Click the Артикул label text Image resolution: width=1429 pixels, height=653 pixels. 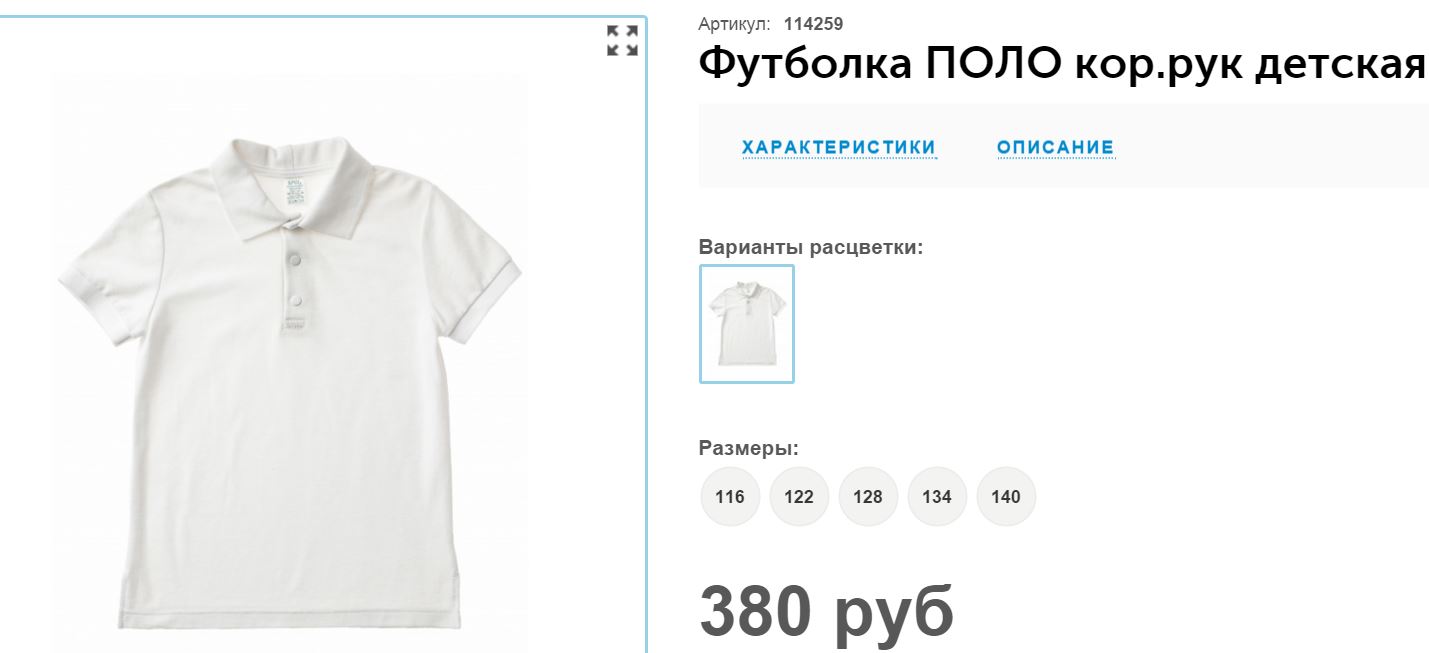tap(734, 24)
